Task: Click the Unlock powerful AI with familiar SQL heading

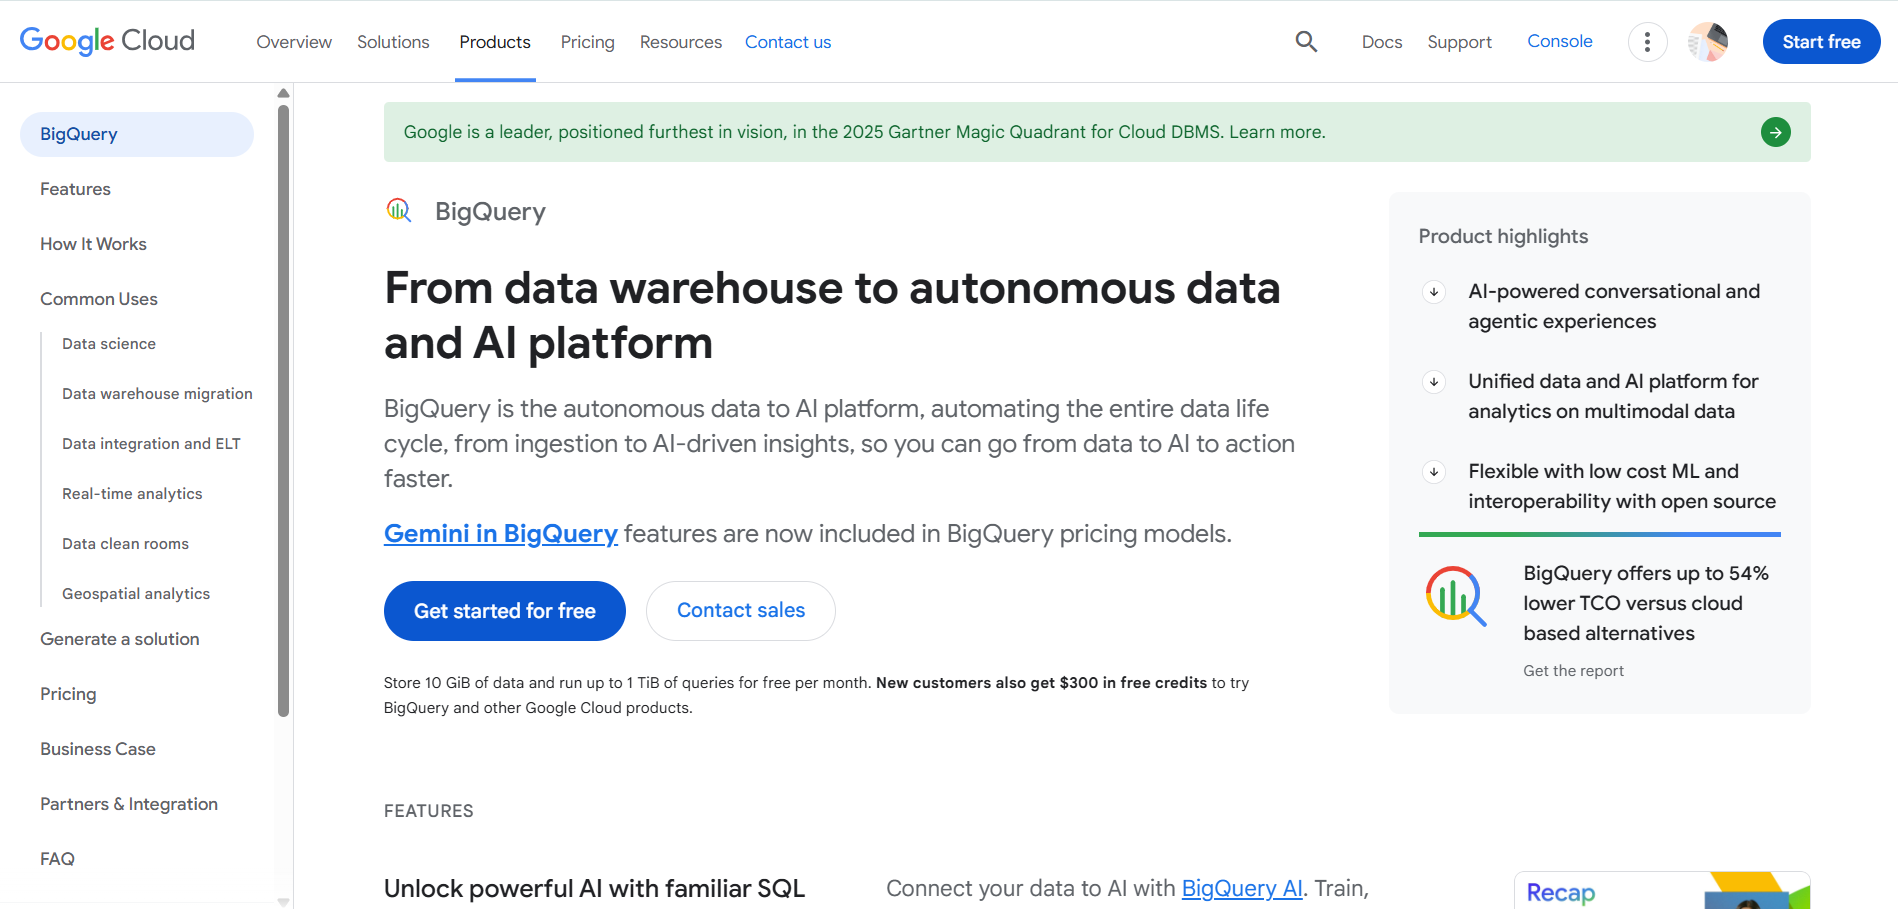Action: (594, 888)
